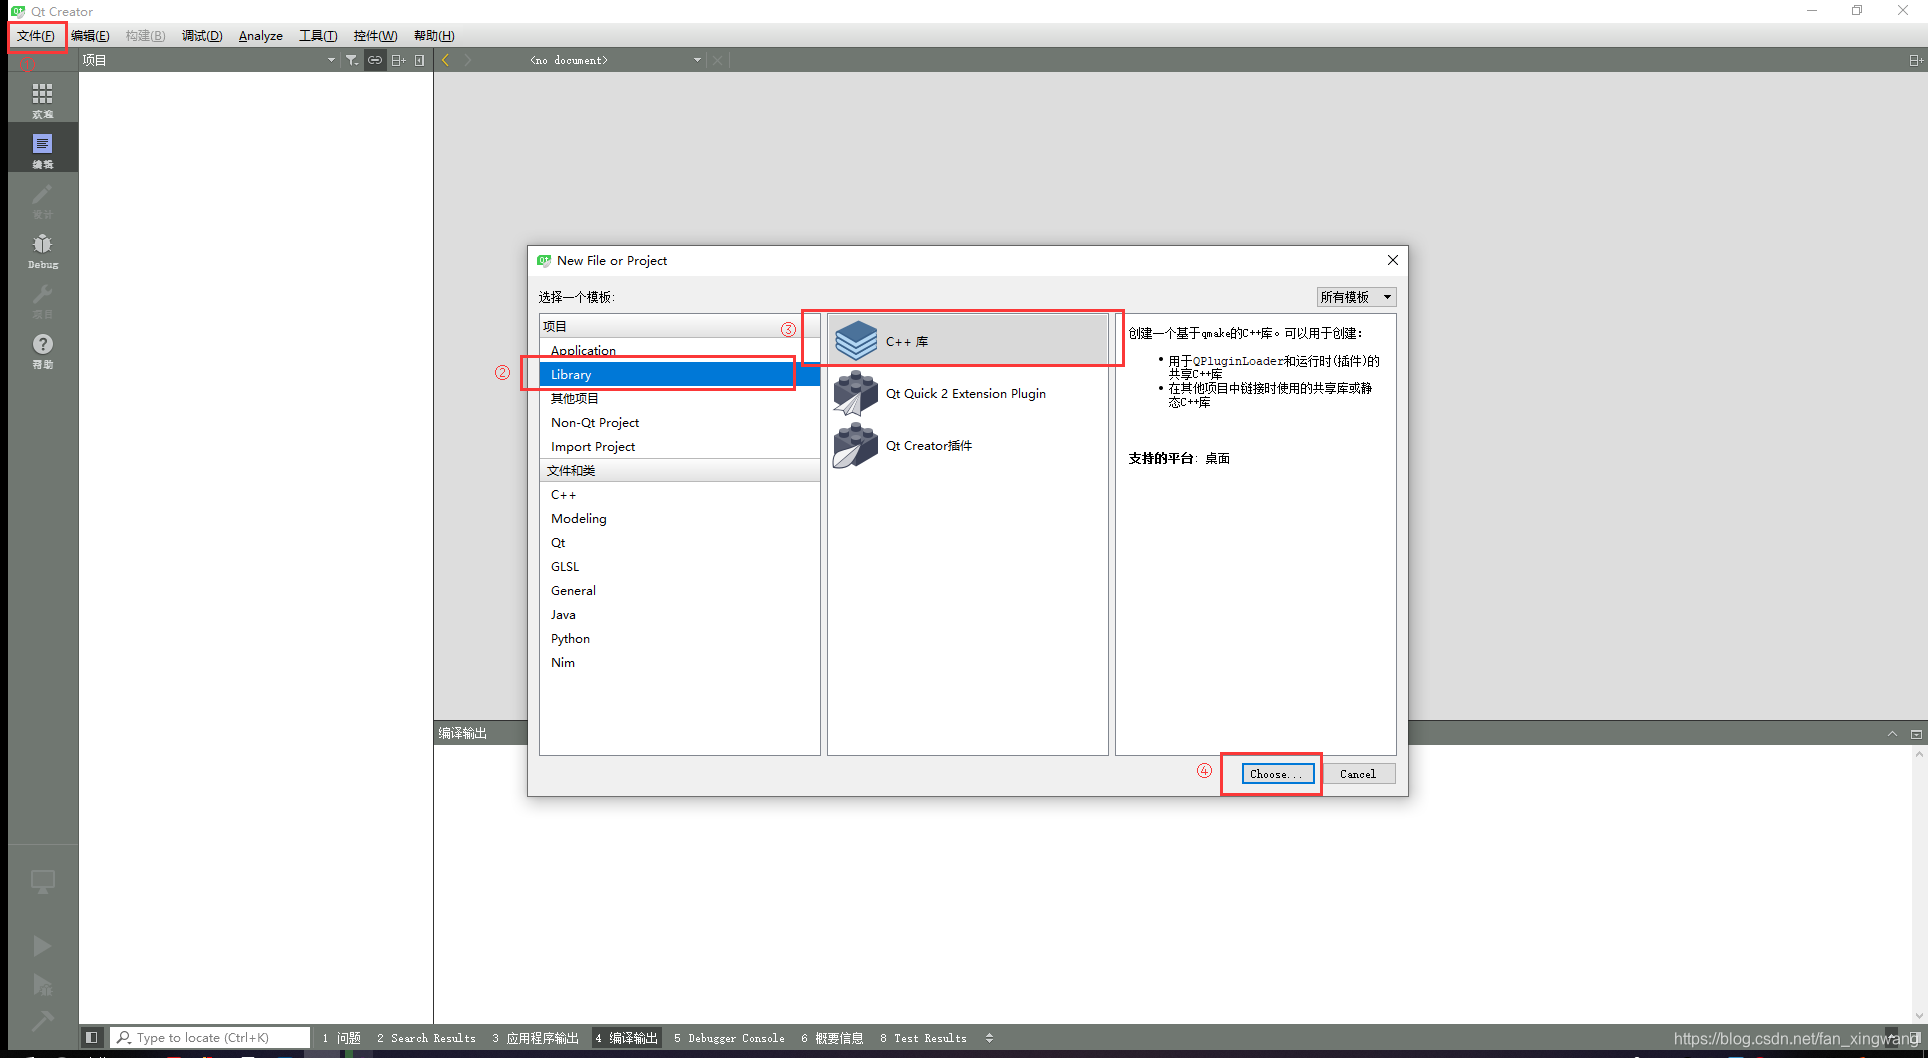Open the 调试(D) menu
The height and width of the screenshot is (1058, 1928).
pos(202,36)
